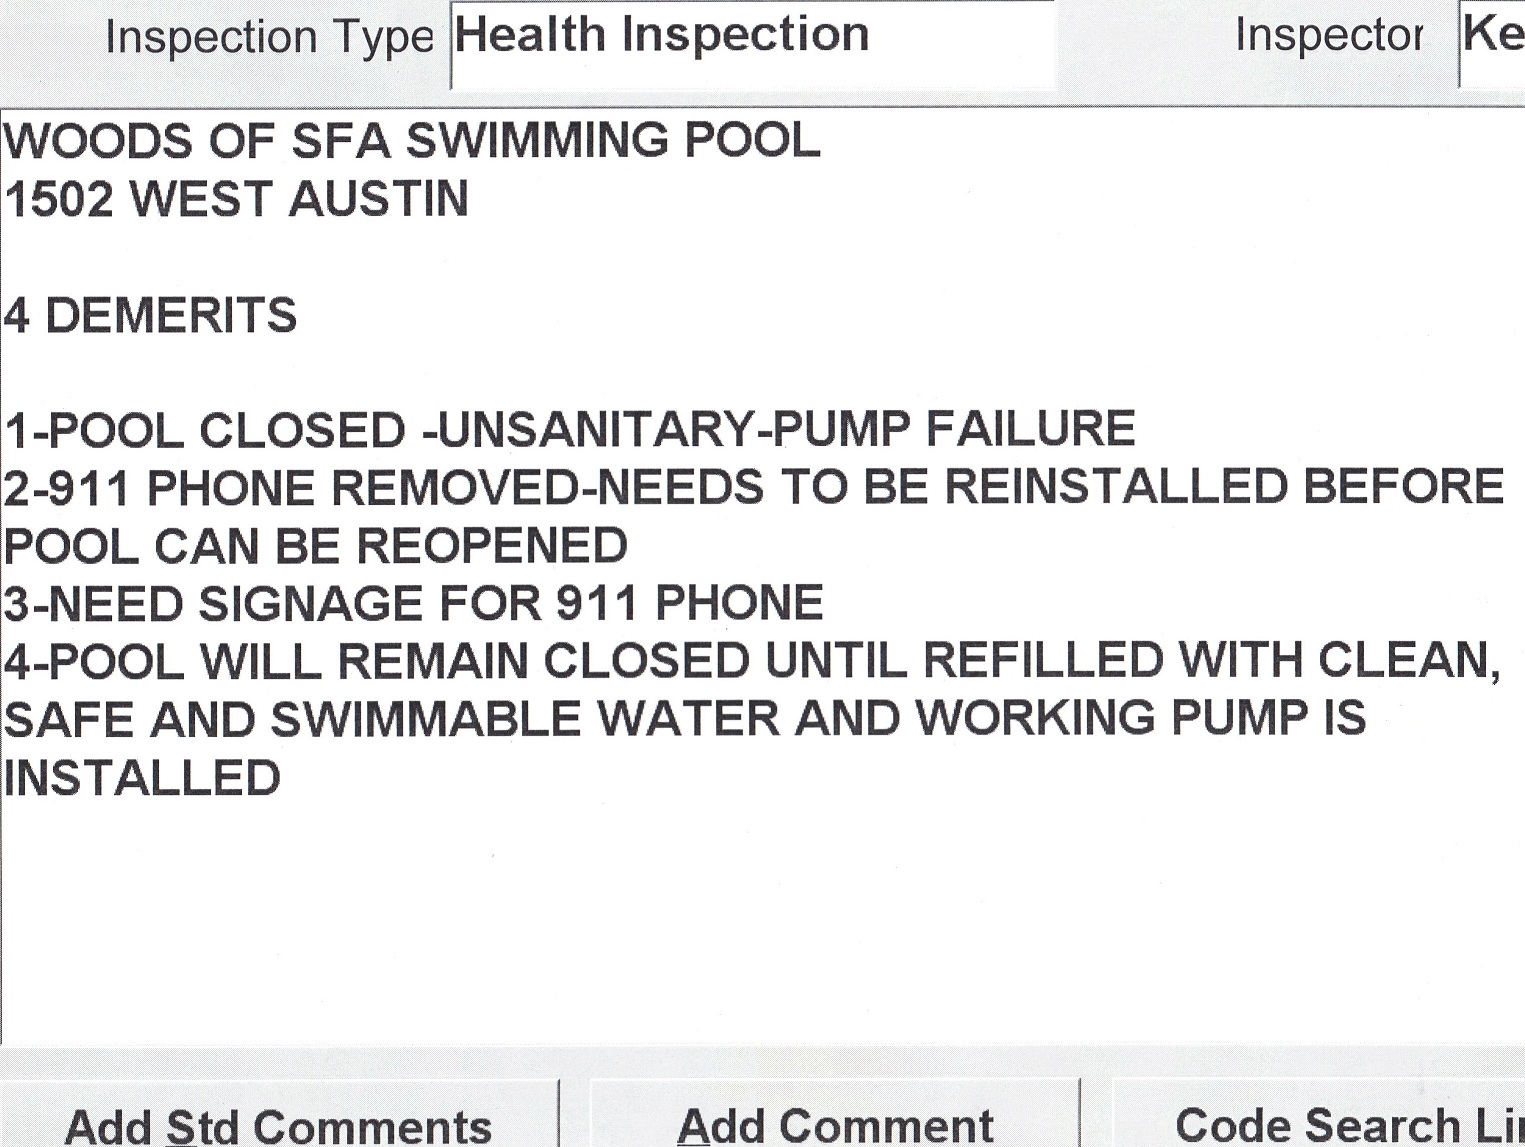
Task: Click the 1502 WEST AUSTIN address line
Action: pyautogui.click(x=237, y=199)
